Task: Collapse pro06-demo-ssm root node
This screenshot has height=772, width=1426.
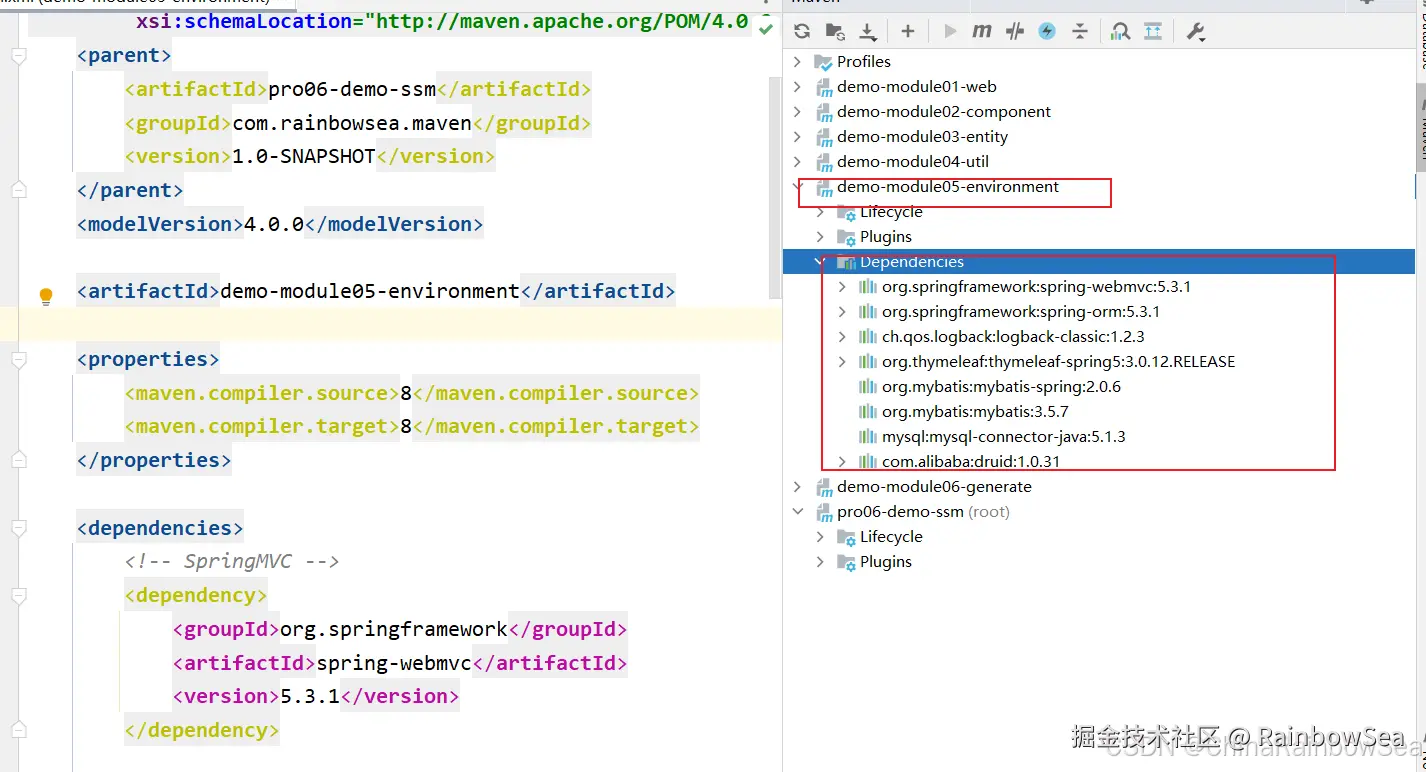Action: [797, 512]
